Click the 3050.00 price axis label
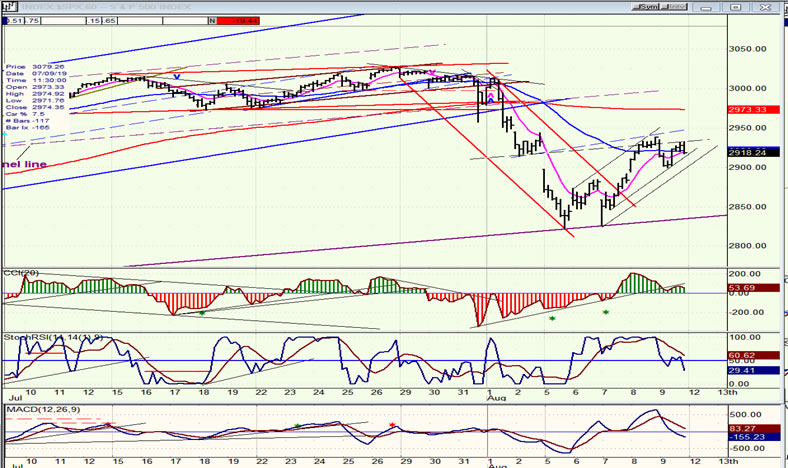 click(748, 49)
